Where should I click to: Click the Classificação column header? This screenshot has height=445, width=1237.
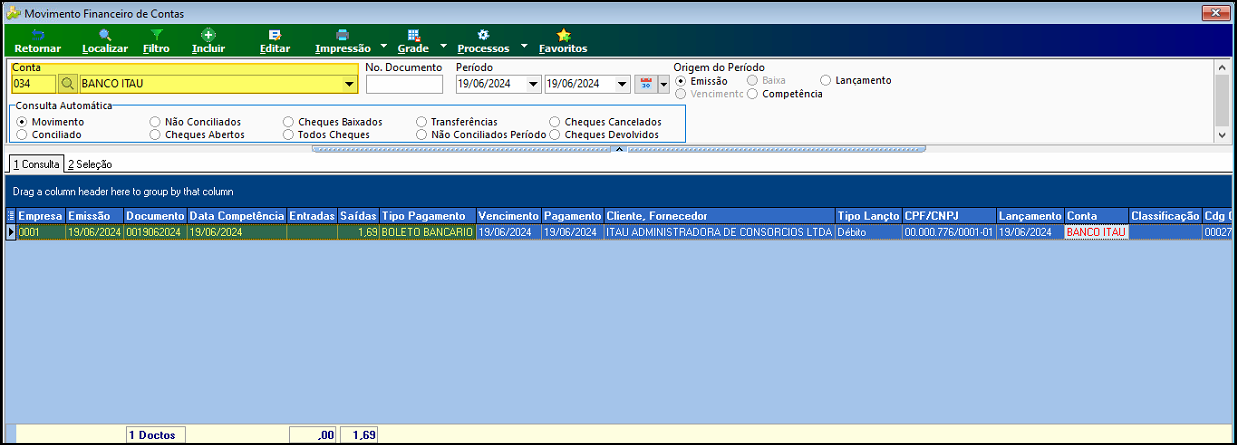1164,215
